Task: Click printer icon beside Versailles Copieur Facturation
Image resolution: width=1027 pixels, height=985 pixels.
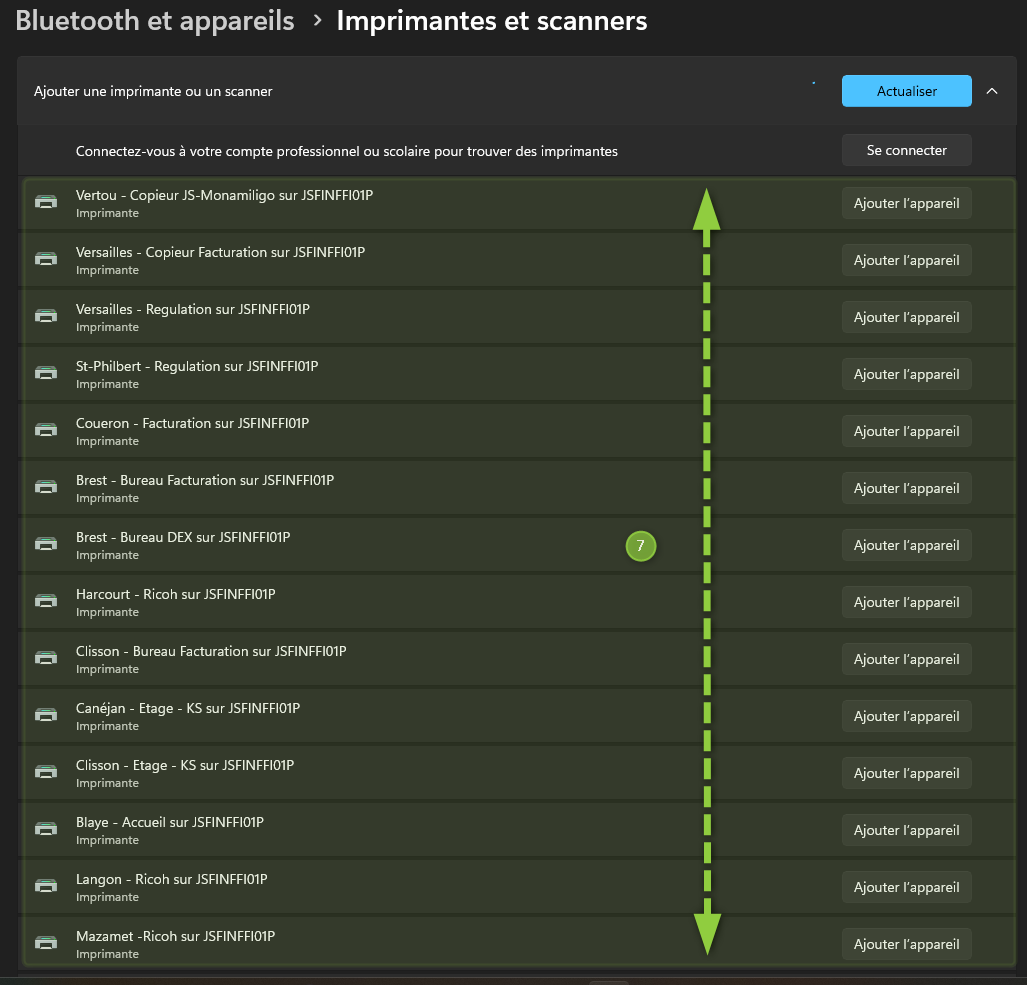Action: [x=46, y=259]
